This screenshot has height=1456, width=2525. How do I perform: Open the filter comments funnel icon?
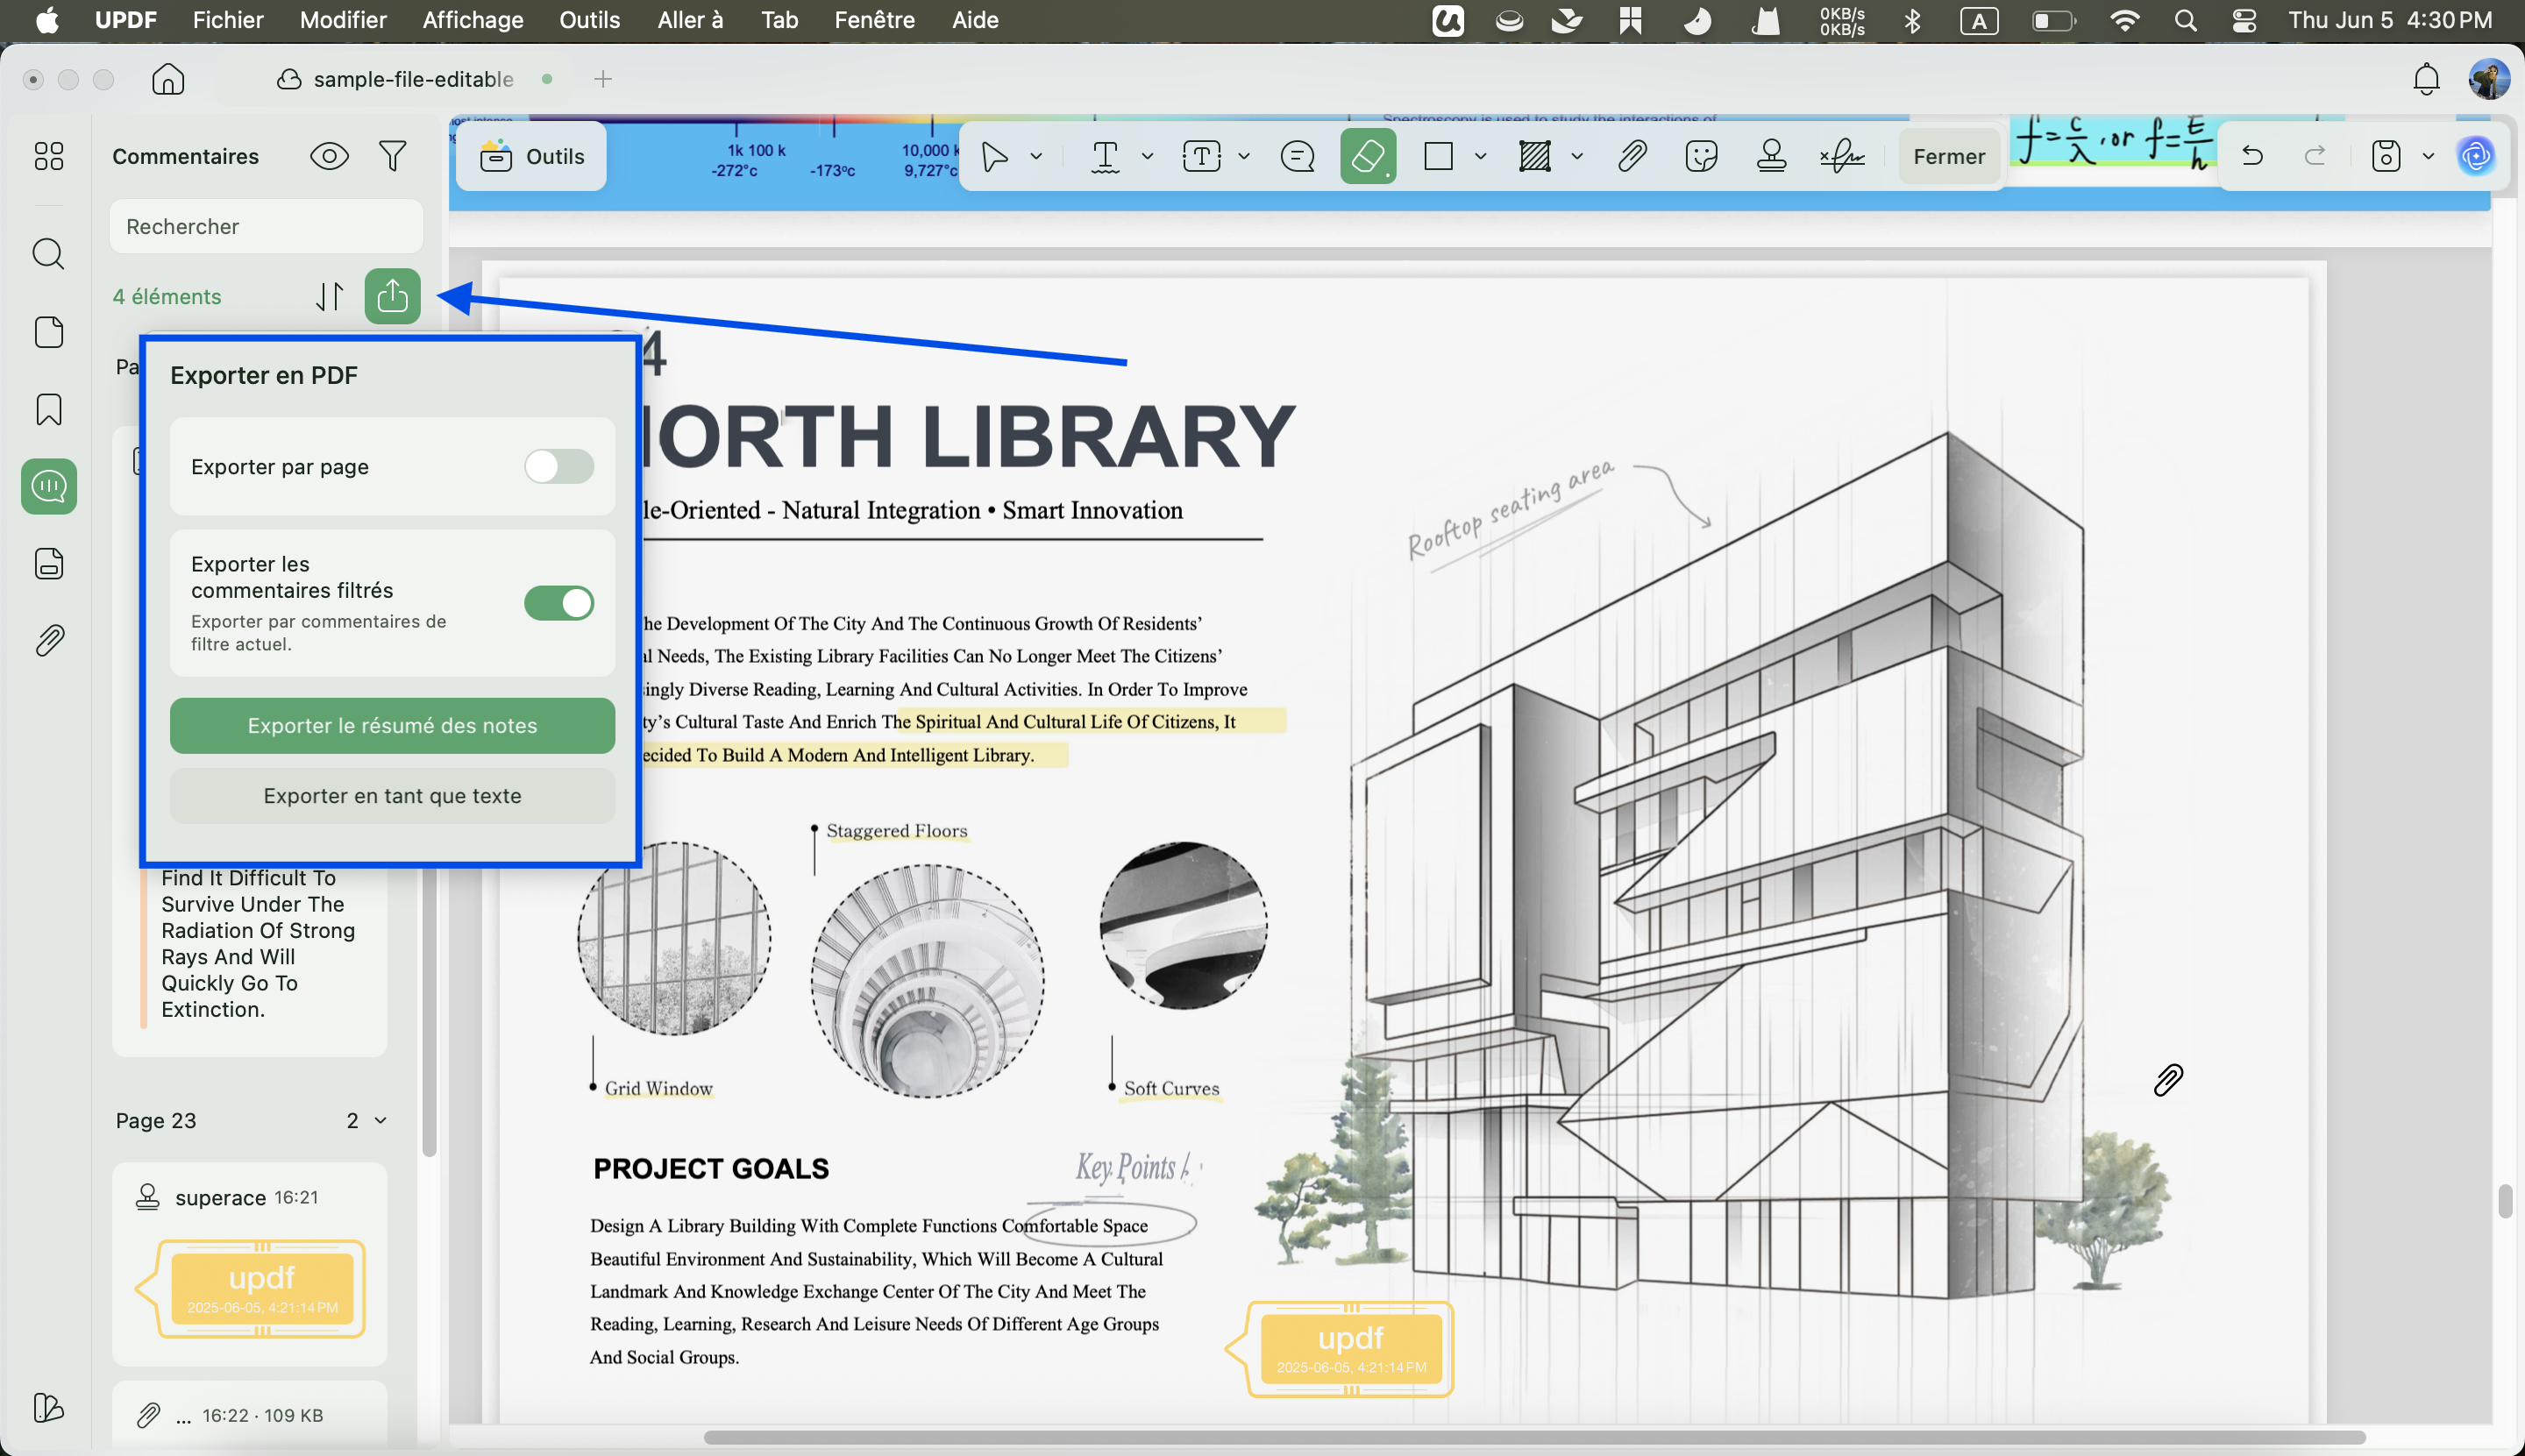click(x=392, y=156)
